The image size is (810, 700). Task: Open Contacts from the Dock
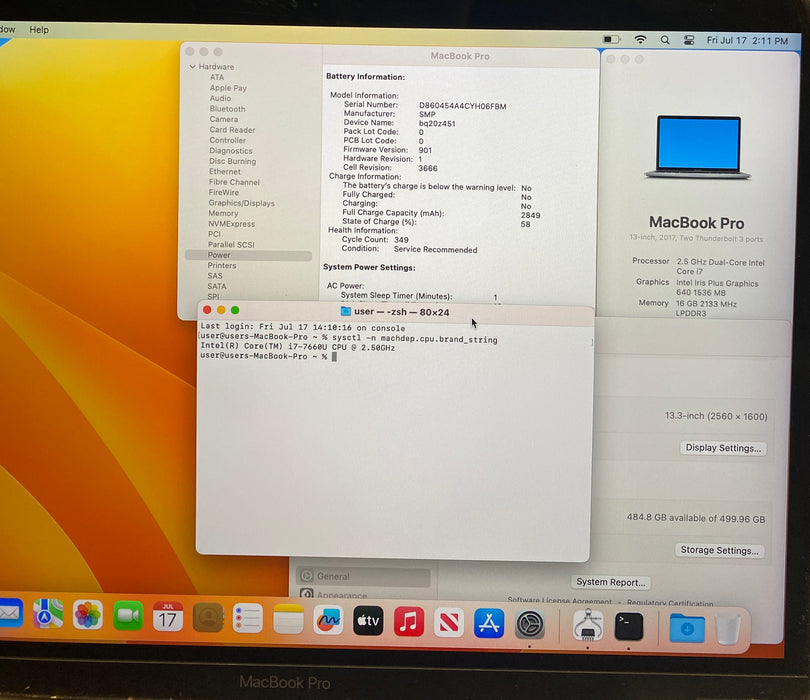pyautogui.click(x=208, y=617)
